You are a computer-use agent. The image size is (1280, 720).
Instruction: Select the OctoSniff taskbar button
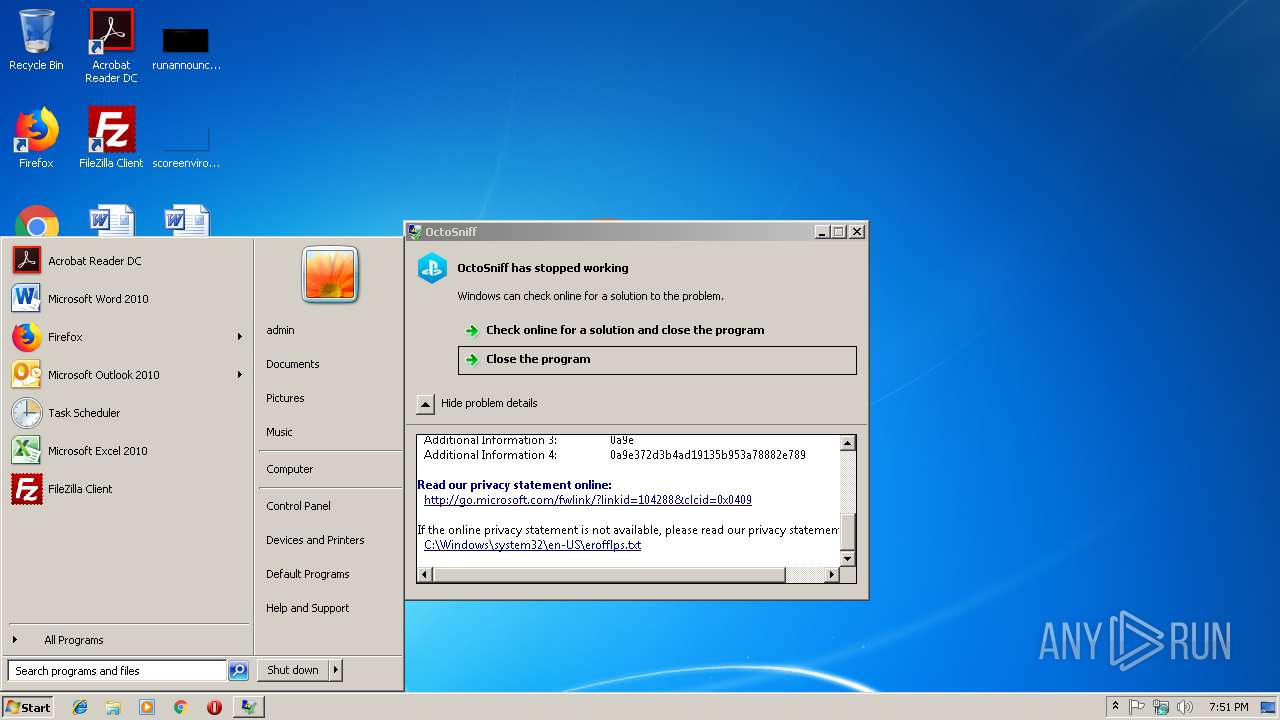pos(248,707)
